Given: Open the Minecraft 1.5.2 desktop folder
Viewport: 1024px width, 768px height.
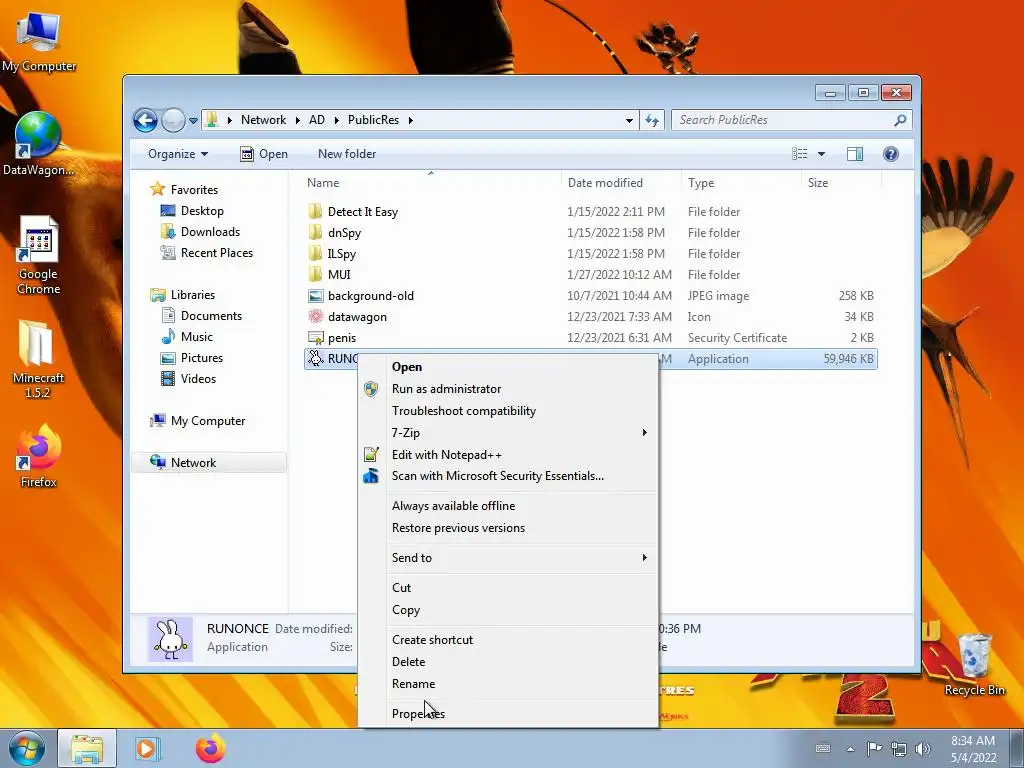Looking at the screenshot, I should point(38,359).
